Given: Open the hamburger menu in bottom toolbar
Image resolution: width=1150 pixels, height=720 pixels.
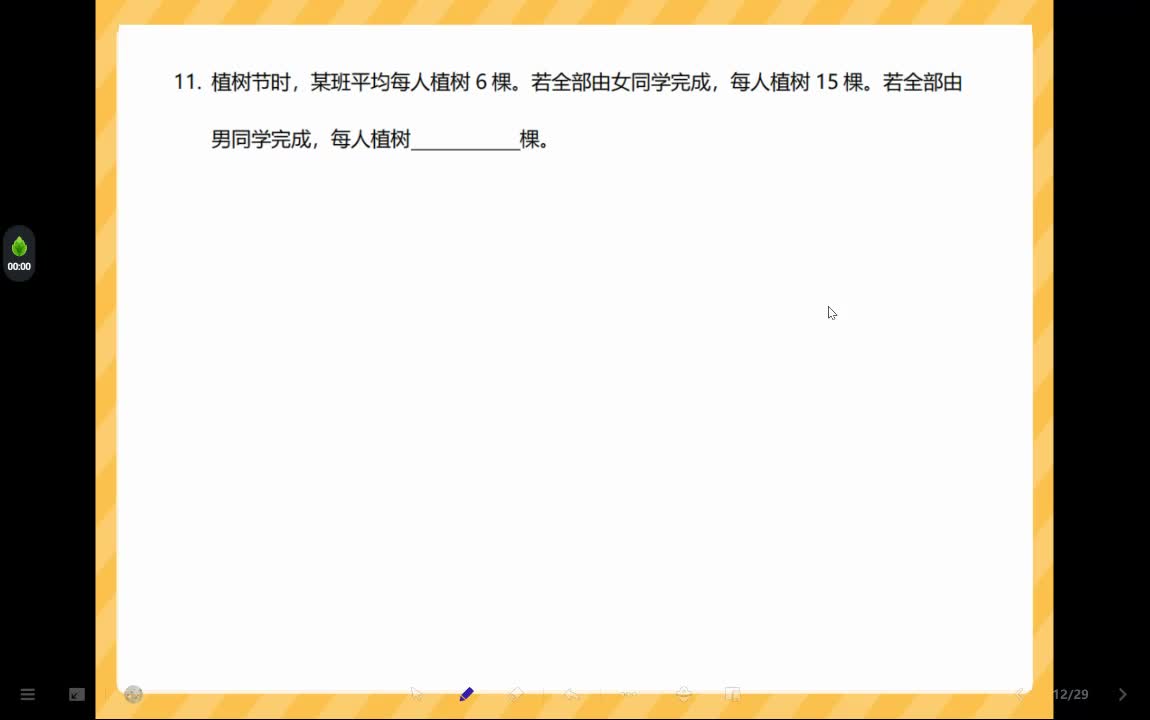Looking at the screenshot, I should (x=27, y=694).
